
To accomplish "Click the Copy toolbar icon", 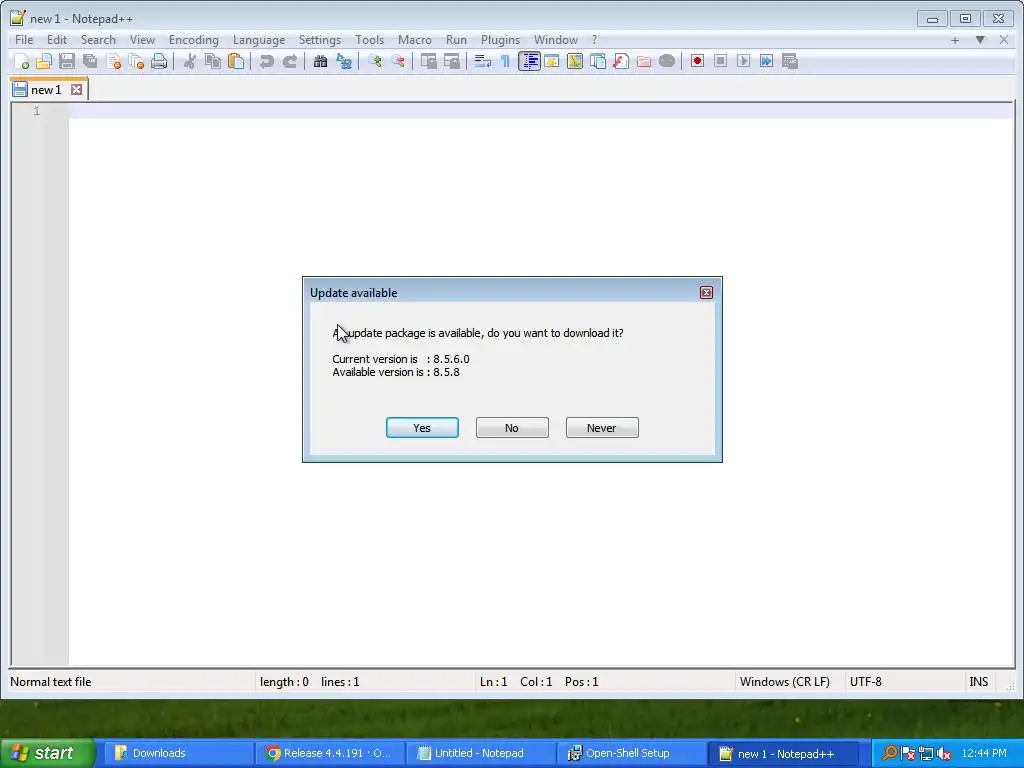I will tap(213, 61).
